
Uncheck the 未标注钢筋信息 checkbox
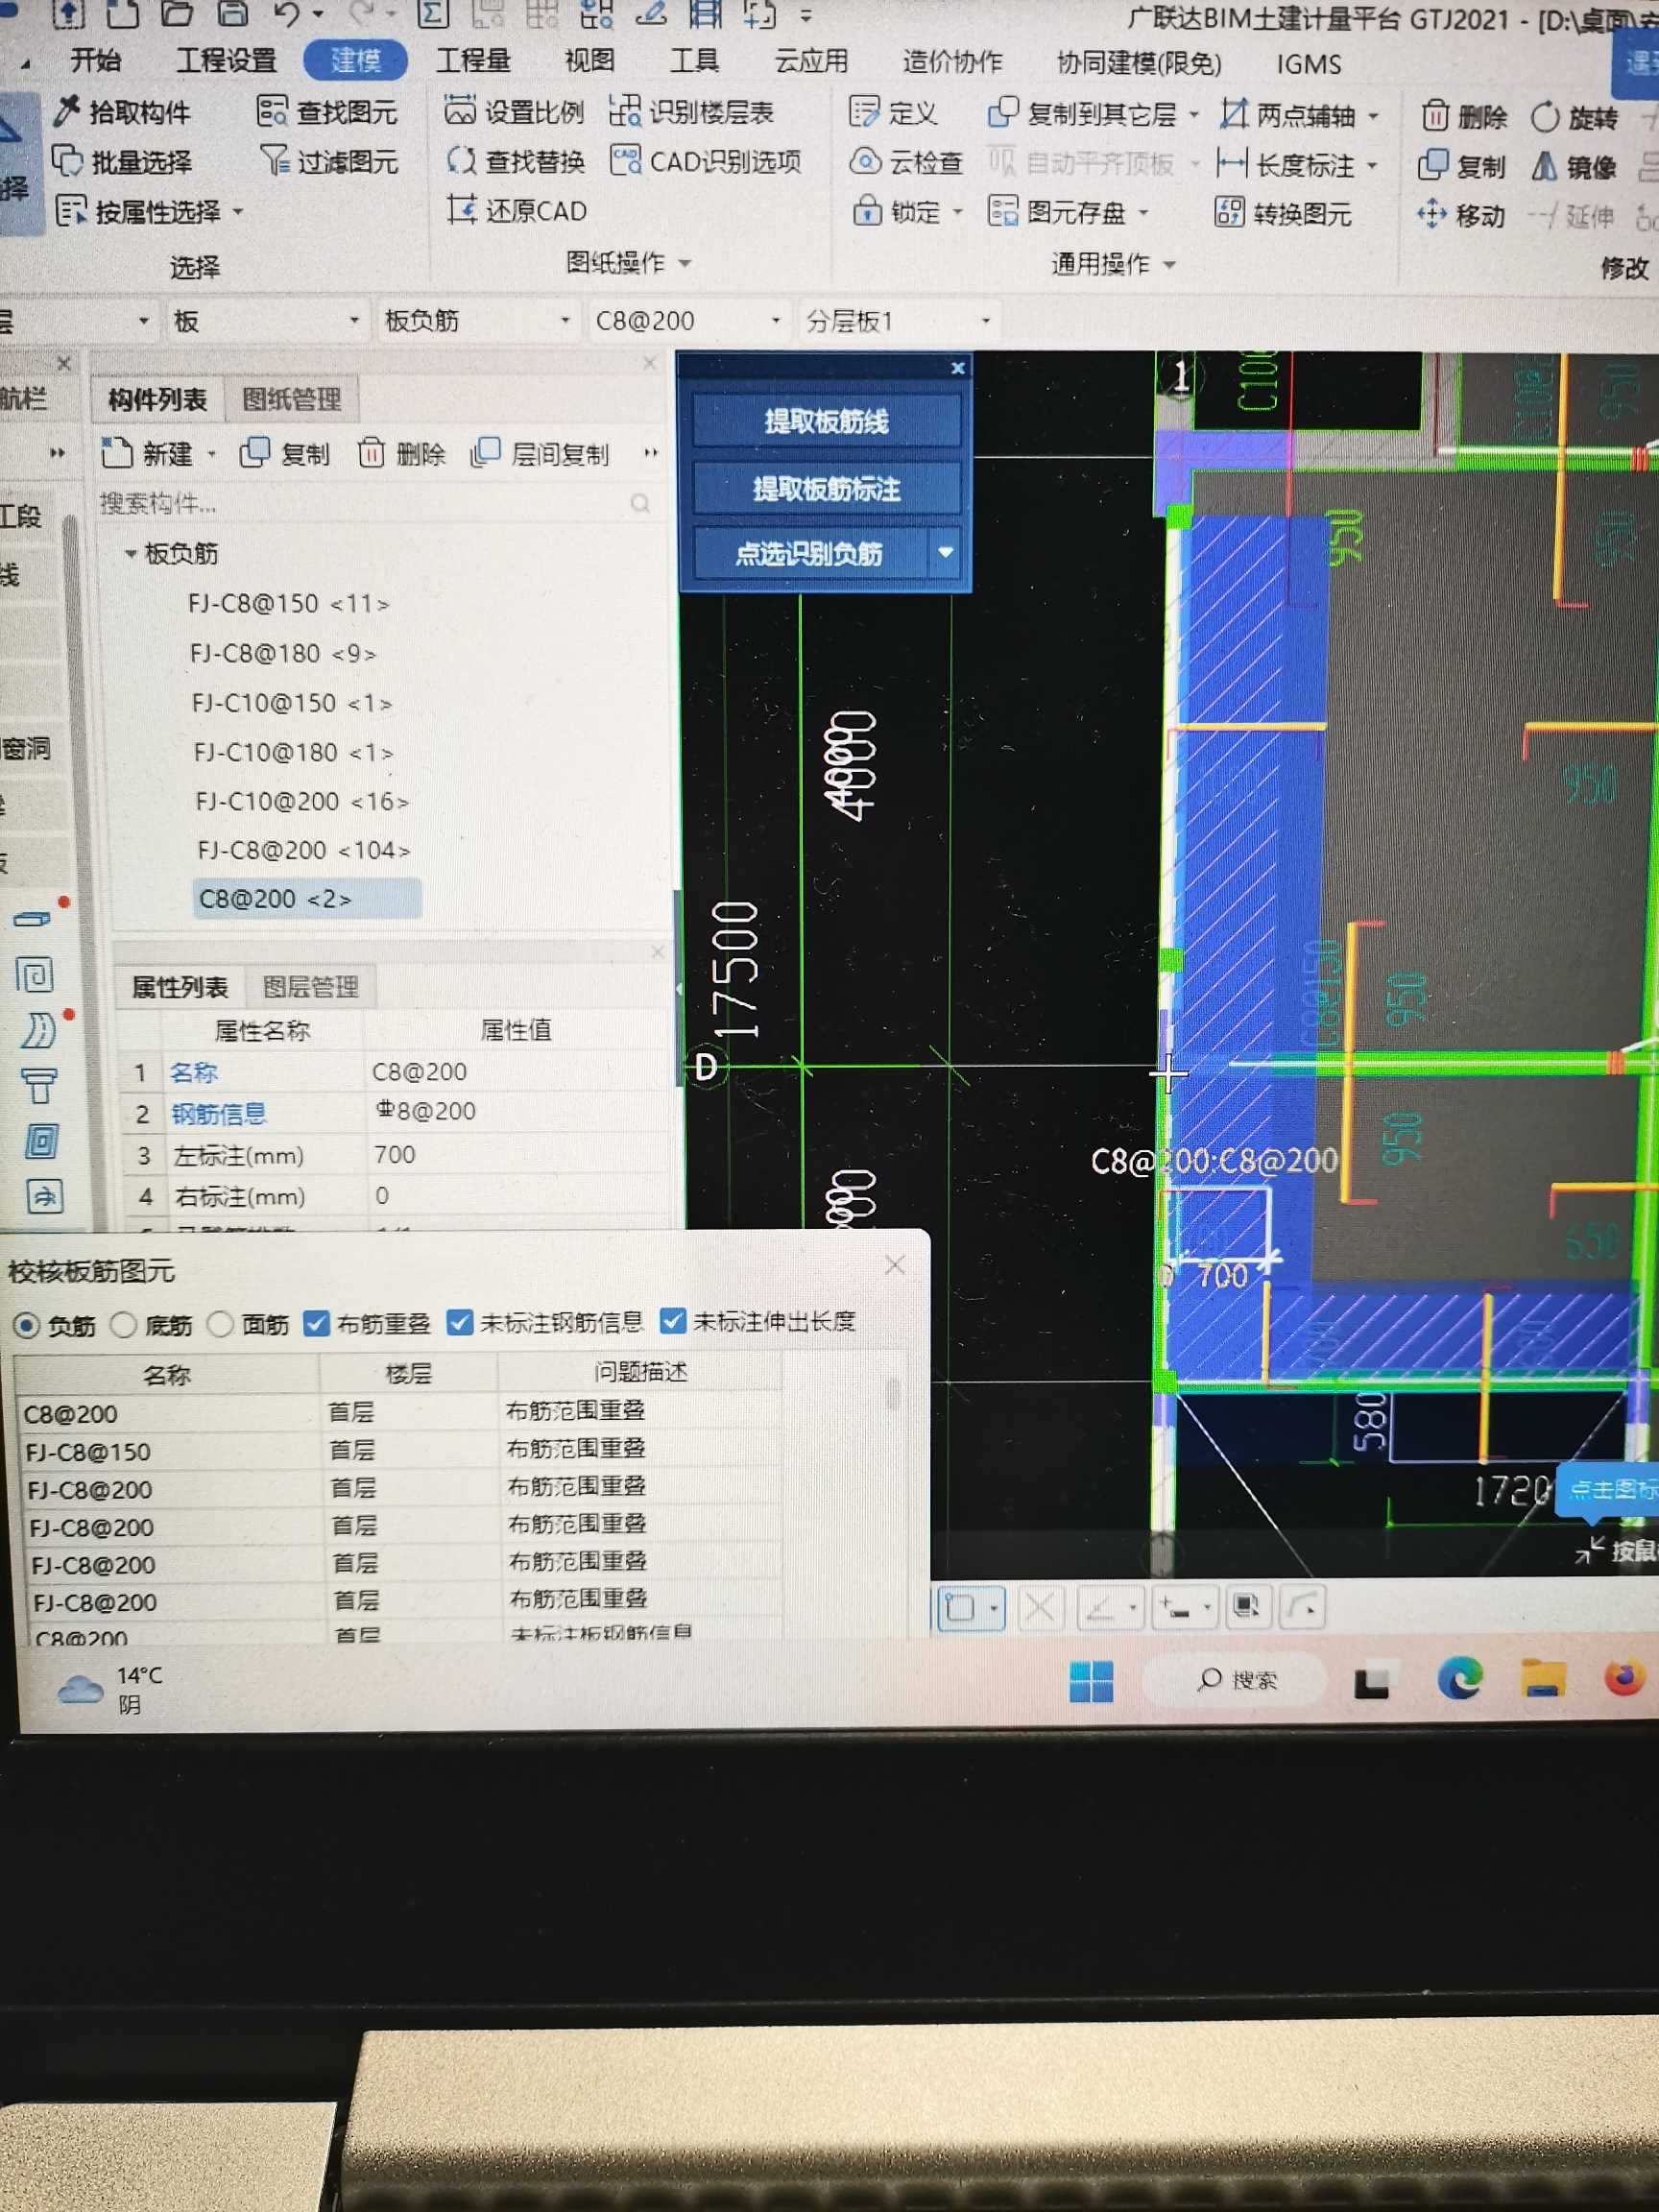[459, 1322]
